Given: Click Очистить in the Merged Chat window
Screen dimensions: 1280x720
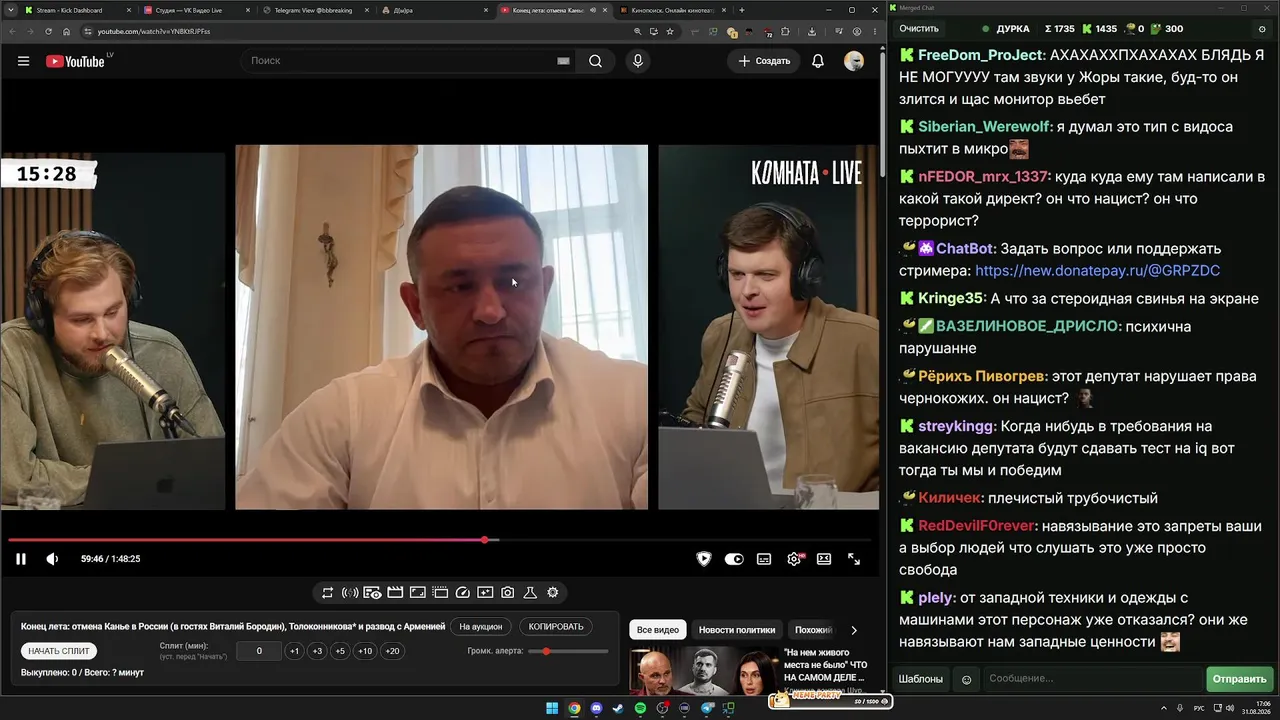Looking at the screenshot, I should (x=919, y=29).
